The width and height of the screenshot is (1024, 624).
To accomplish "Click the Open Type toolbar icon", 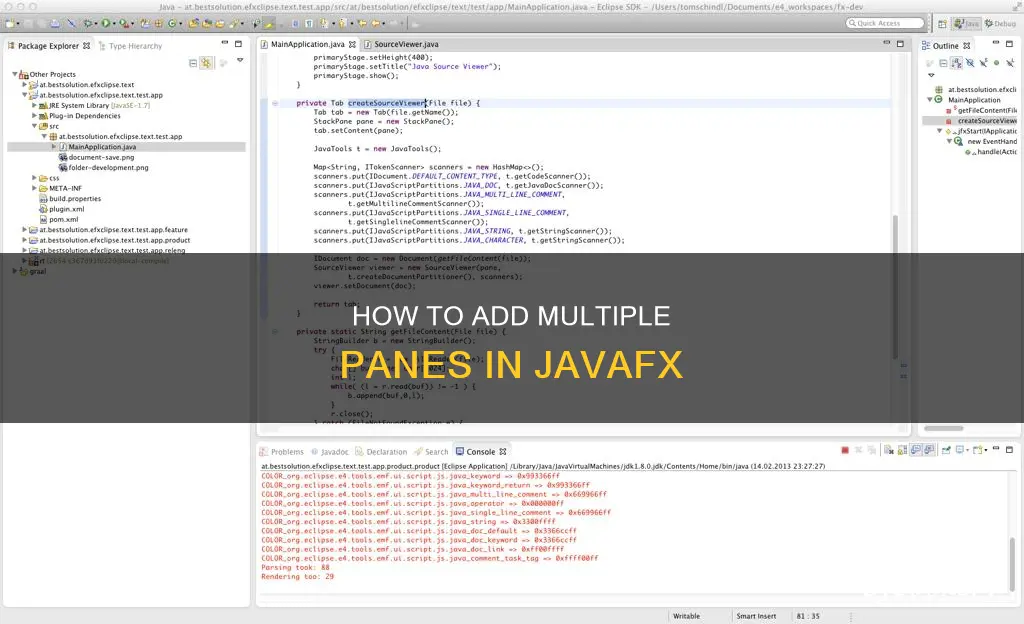I will [x=194, y=23].
